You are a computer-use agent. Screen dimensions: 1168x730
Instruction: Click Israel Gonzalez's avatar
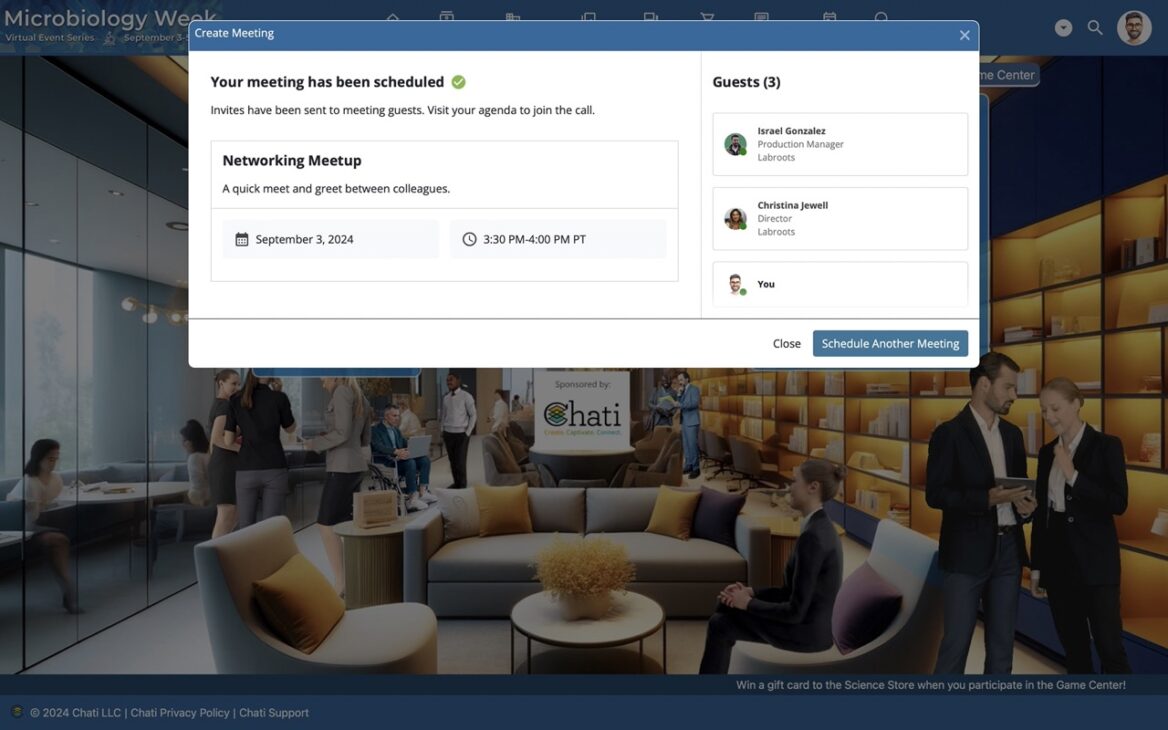735,144
